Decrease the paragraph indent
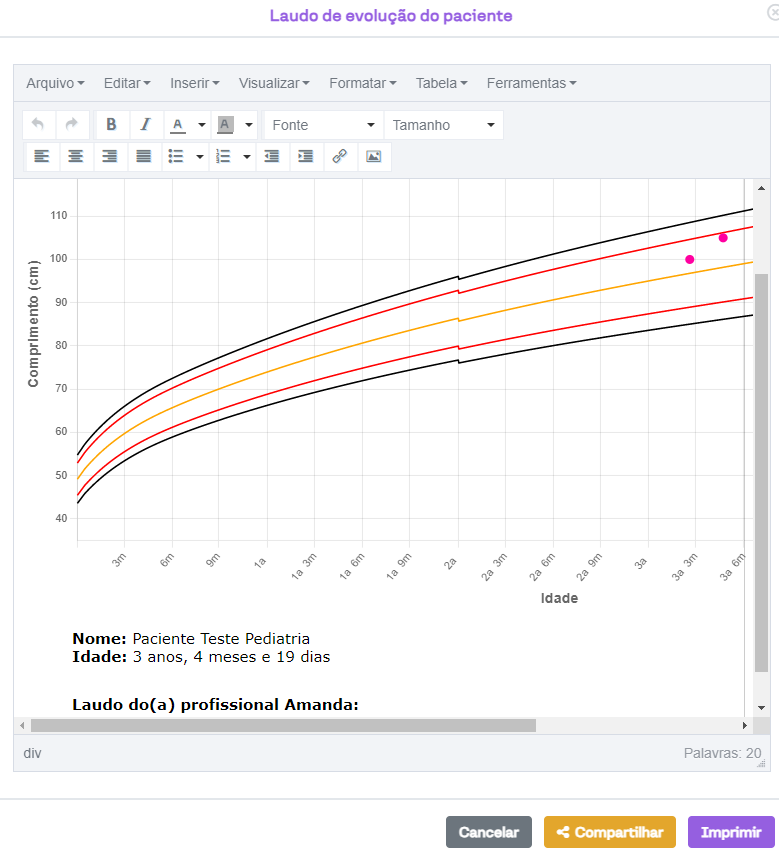 click(x=271, y=156)
